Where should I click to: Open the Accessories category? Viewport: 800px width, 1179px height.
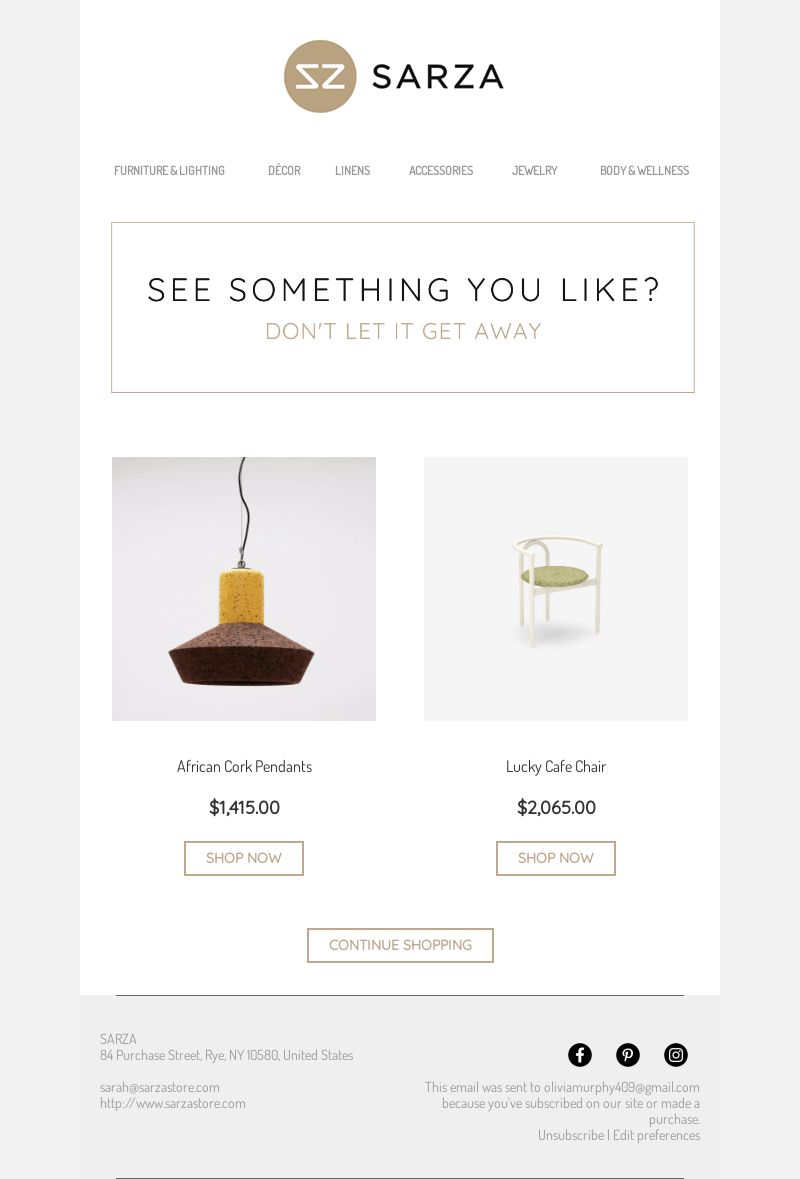pyautogui.click(x=441, y=171)
